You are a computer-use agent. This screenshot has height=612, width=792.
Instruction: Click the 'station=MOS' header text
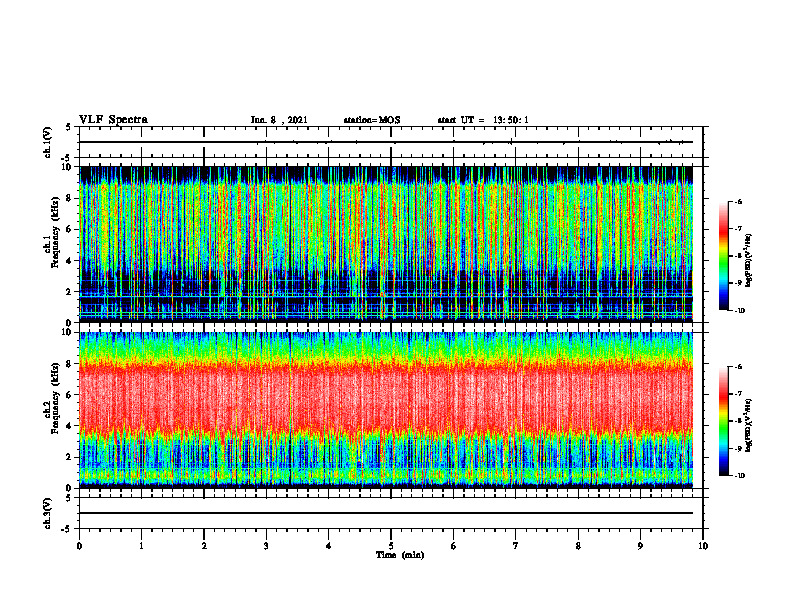tap(372, 120)
